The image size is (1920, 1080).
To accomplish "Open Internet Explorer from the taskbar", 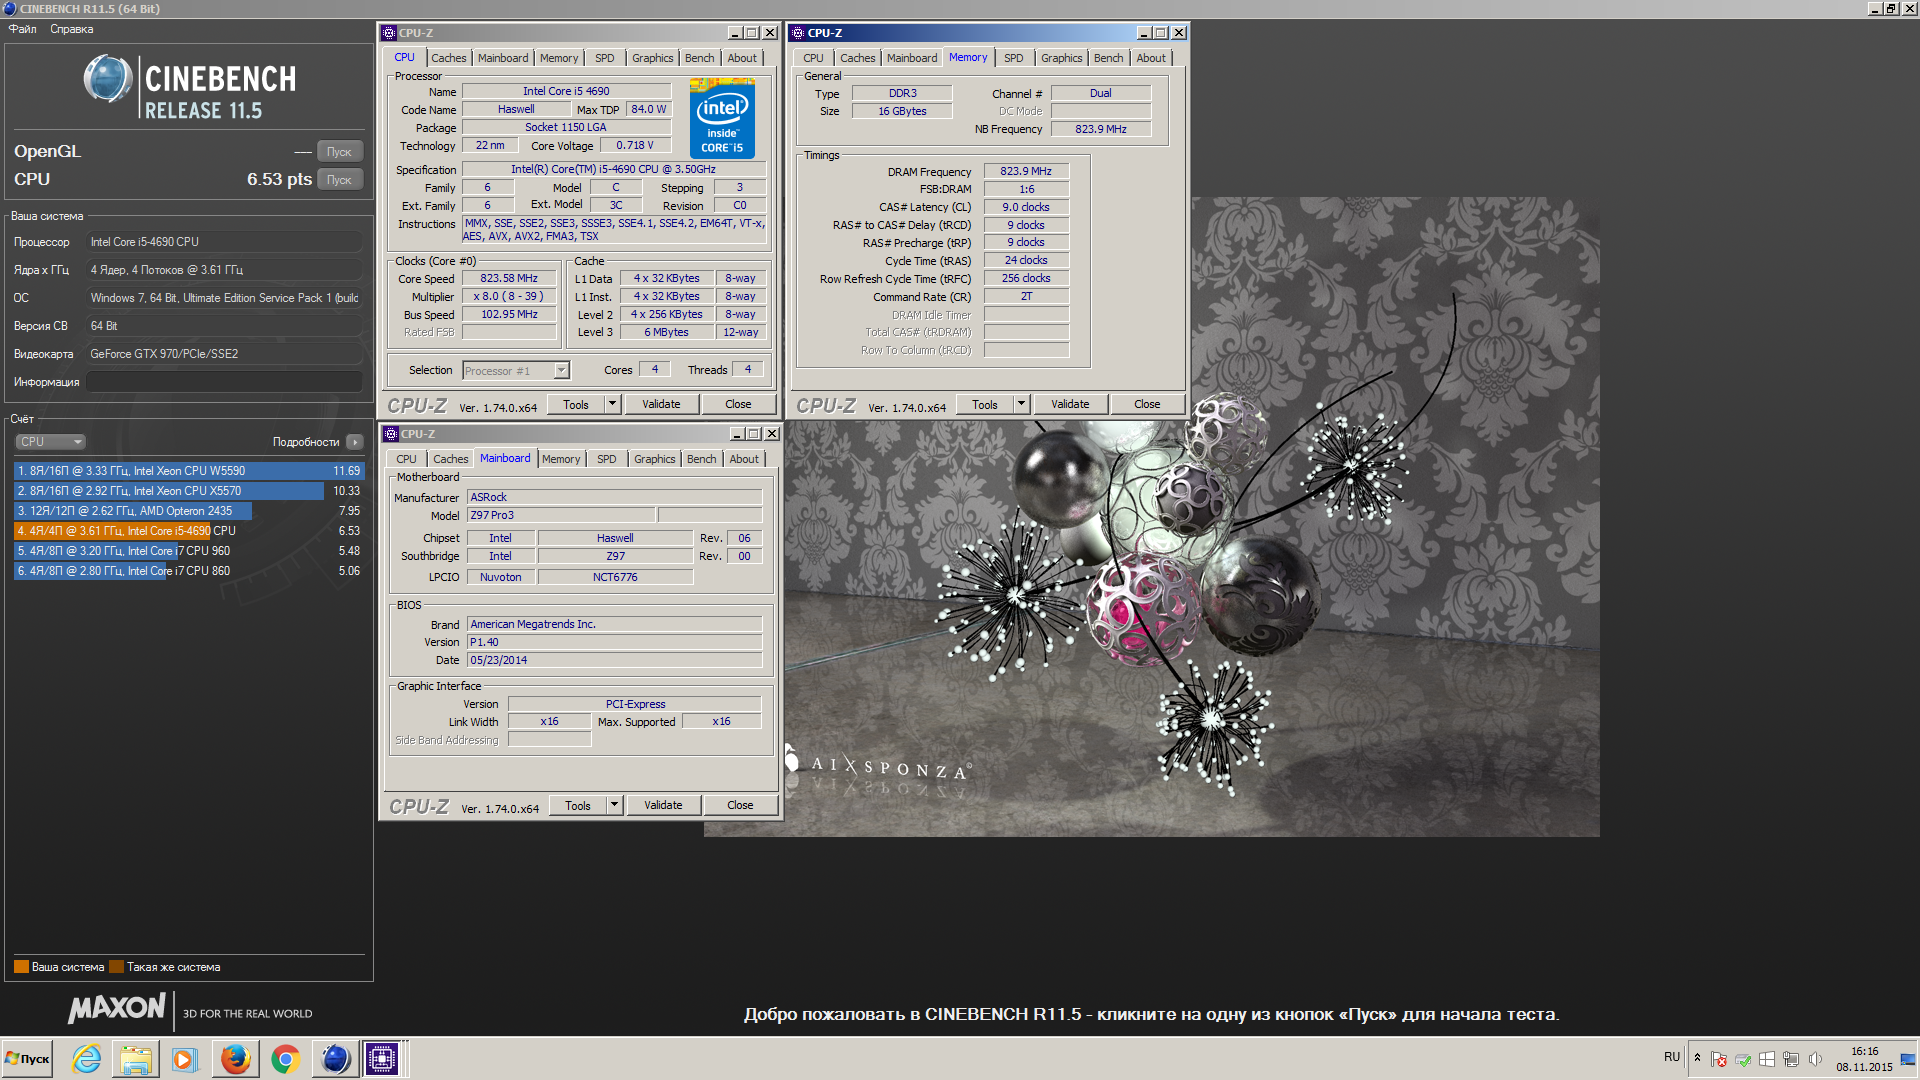I will [87, 1059].
